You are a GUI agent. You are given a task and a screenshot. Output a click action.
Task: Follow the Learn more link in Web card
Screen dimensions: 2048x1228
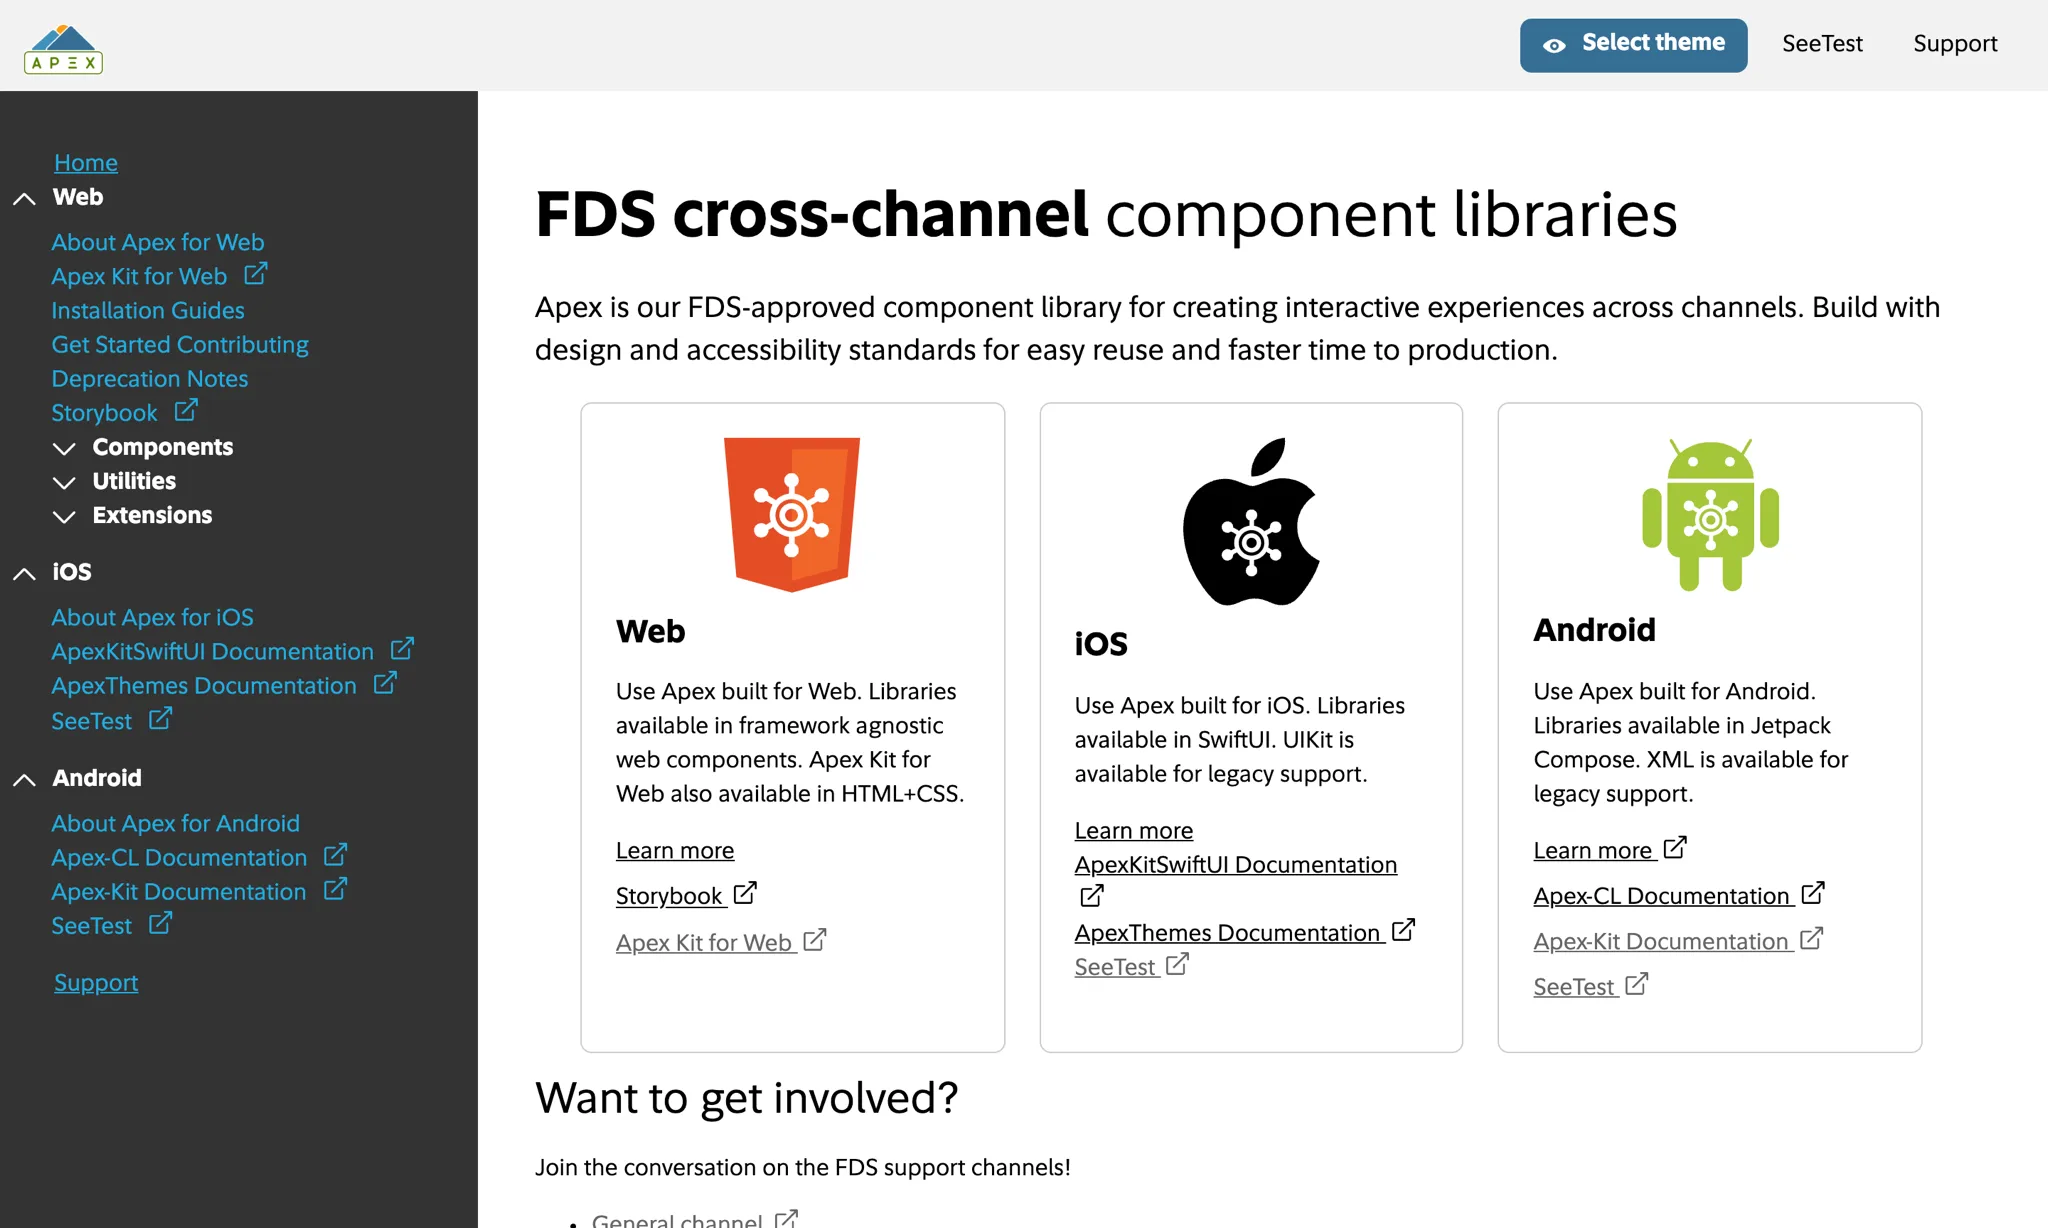pyautogui.click(x=674, y=850)
